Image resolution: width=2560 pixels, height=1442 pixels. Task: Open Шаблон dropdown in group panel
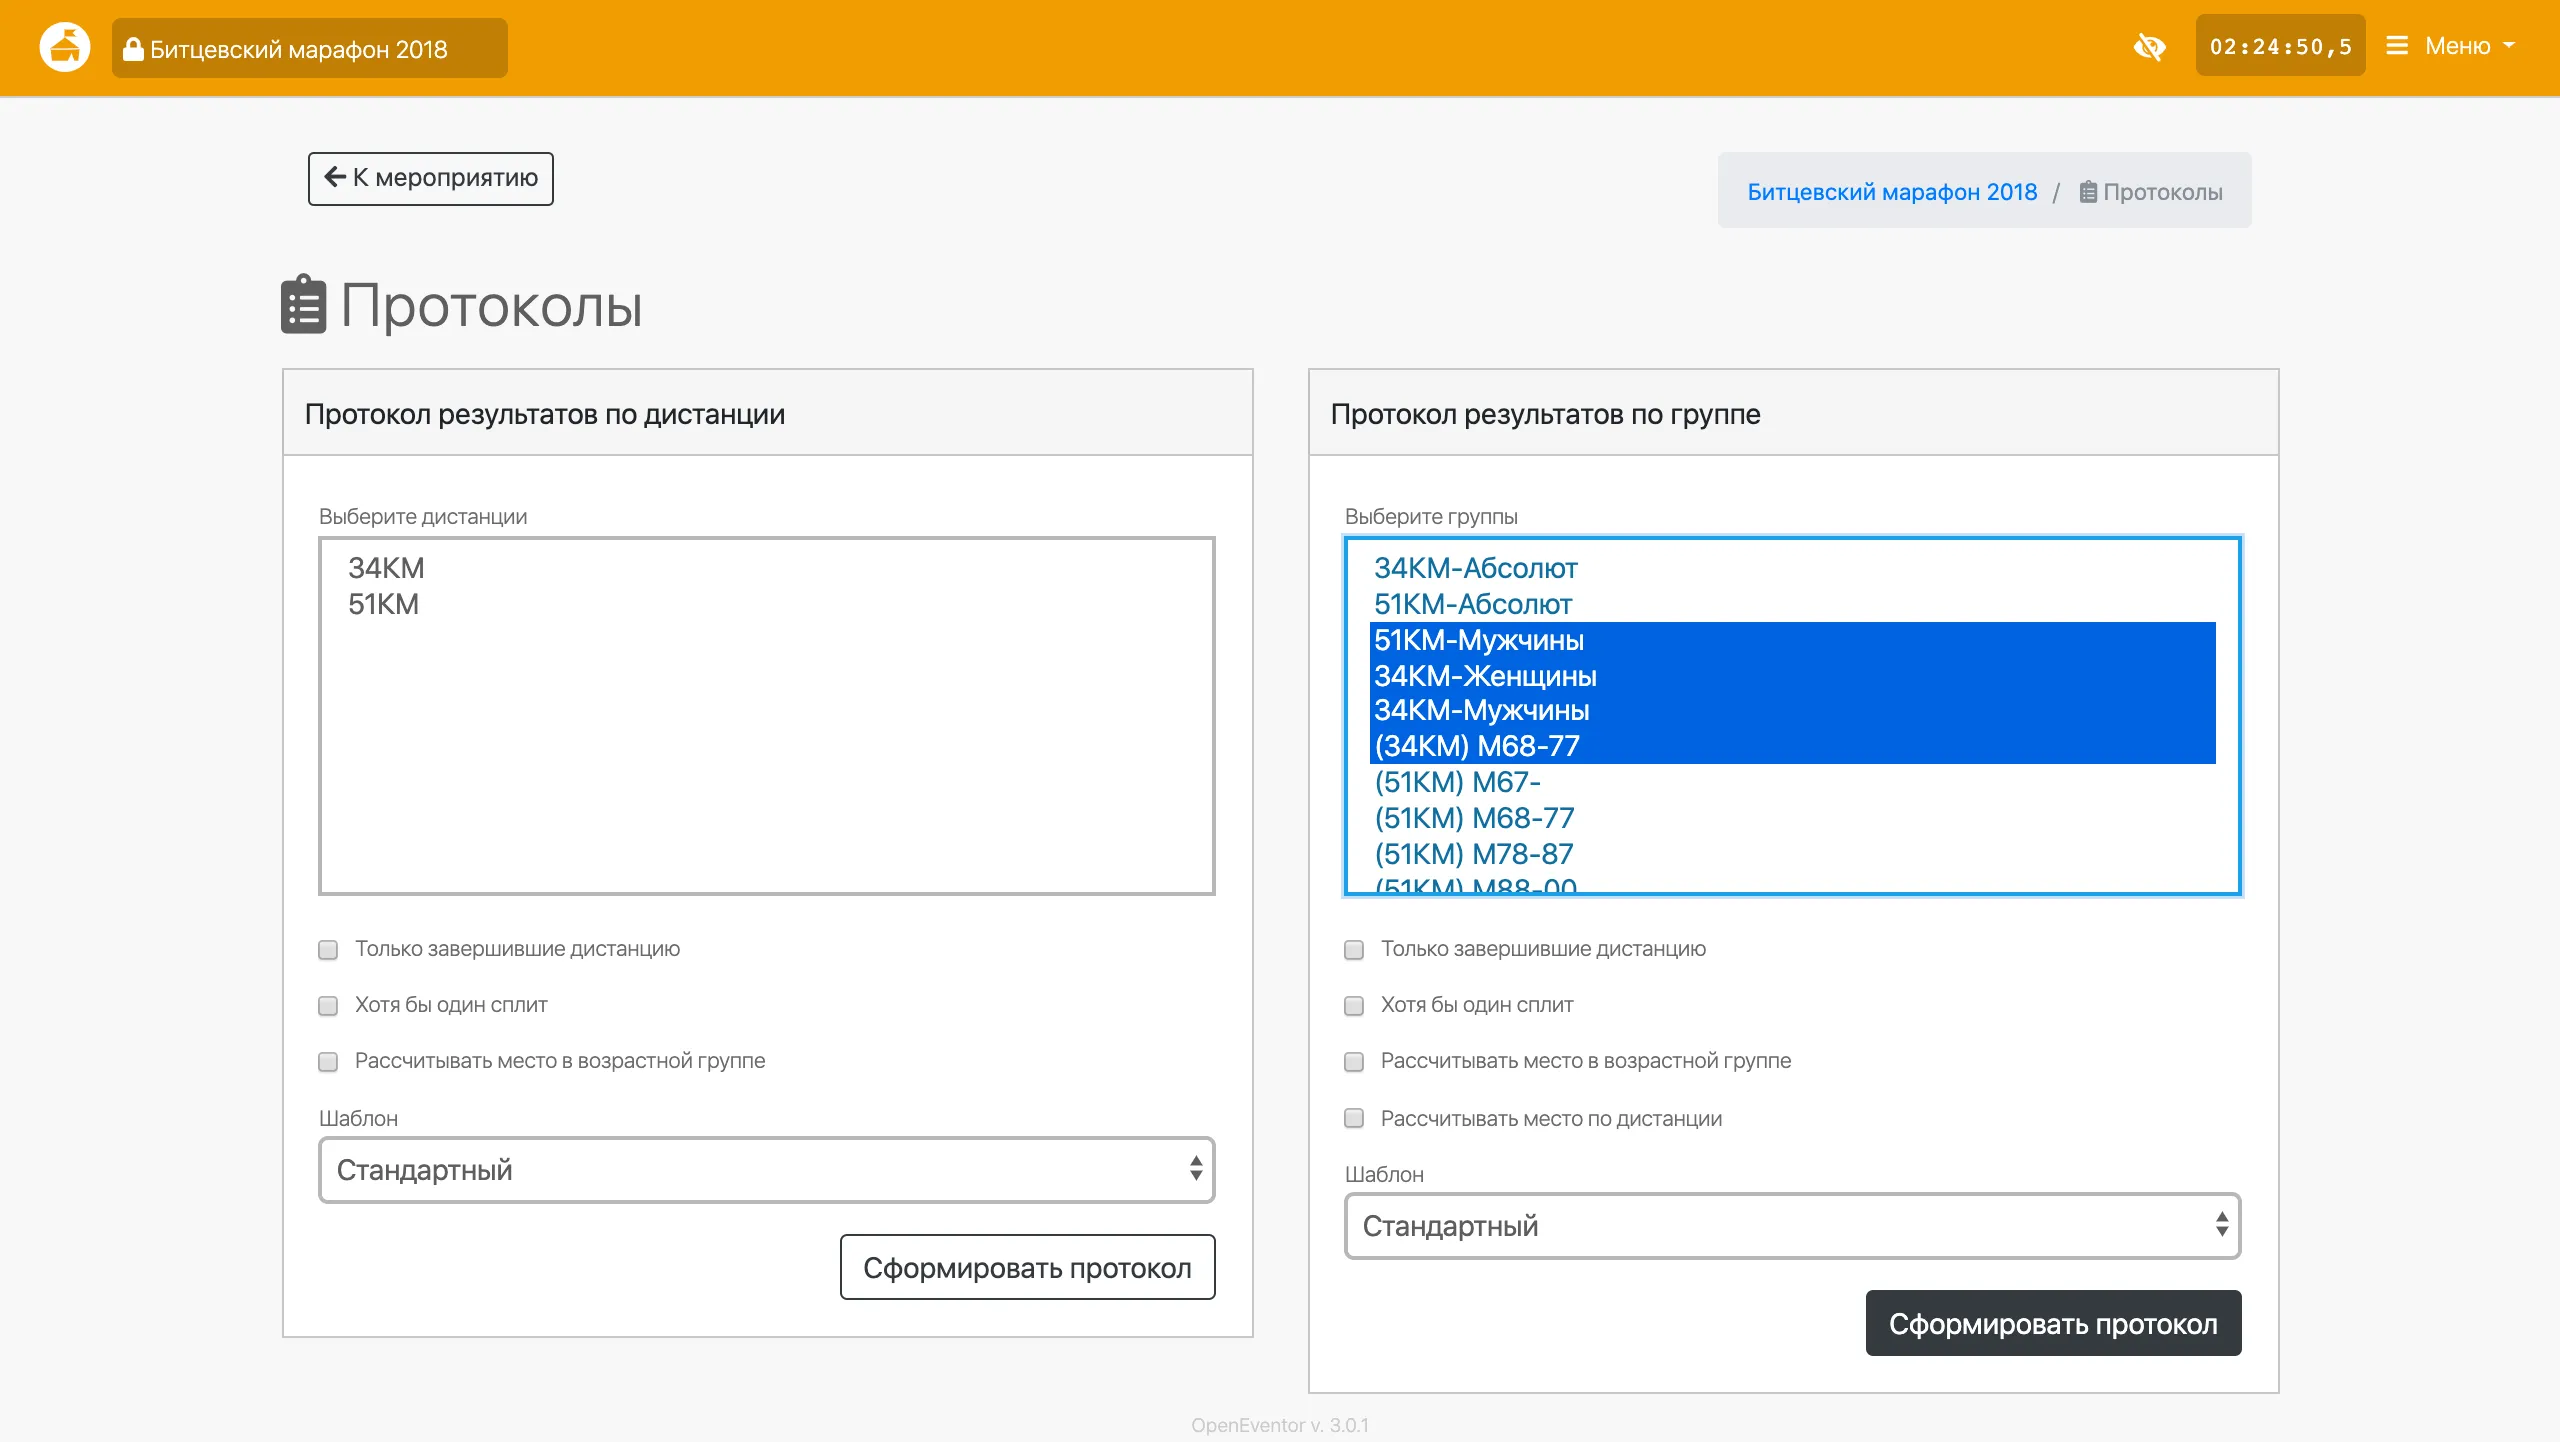1792,1226
